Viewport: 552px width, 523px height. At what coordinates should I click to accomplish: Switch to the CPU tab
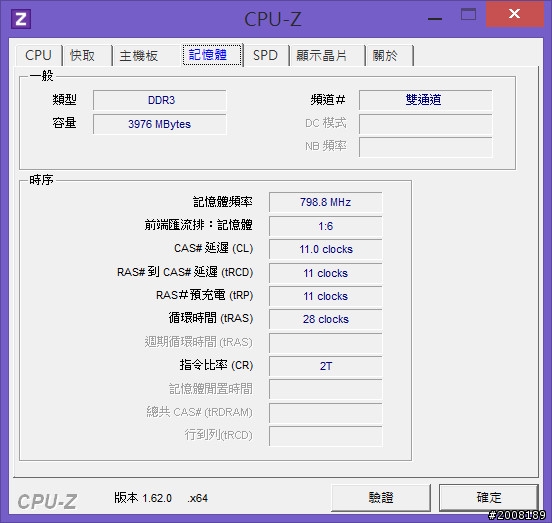click(x=38, y=55)
